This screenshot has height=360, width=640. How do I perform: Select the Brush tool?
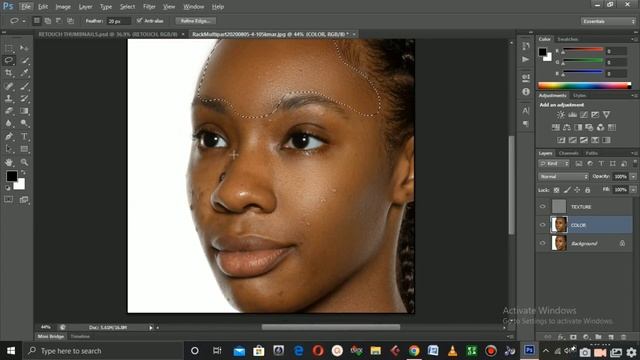tap(24, 86)
